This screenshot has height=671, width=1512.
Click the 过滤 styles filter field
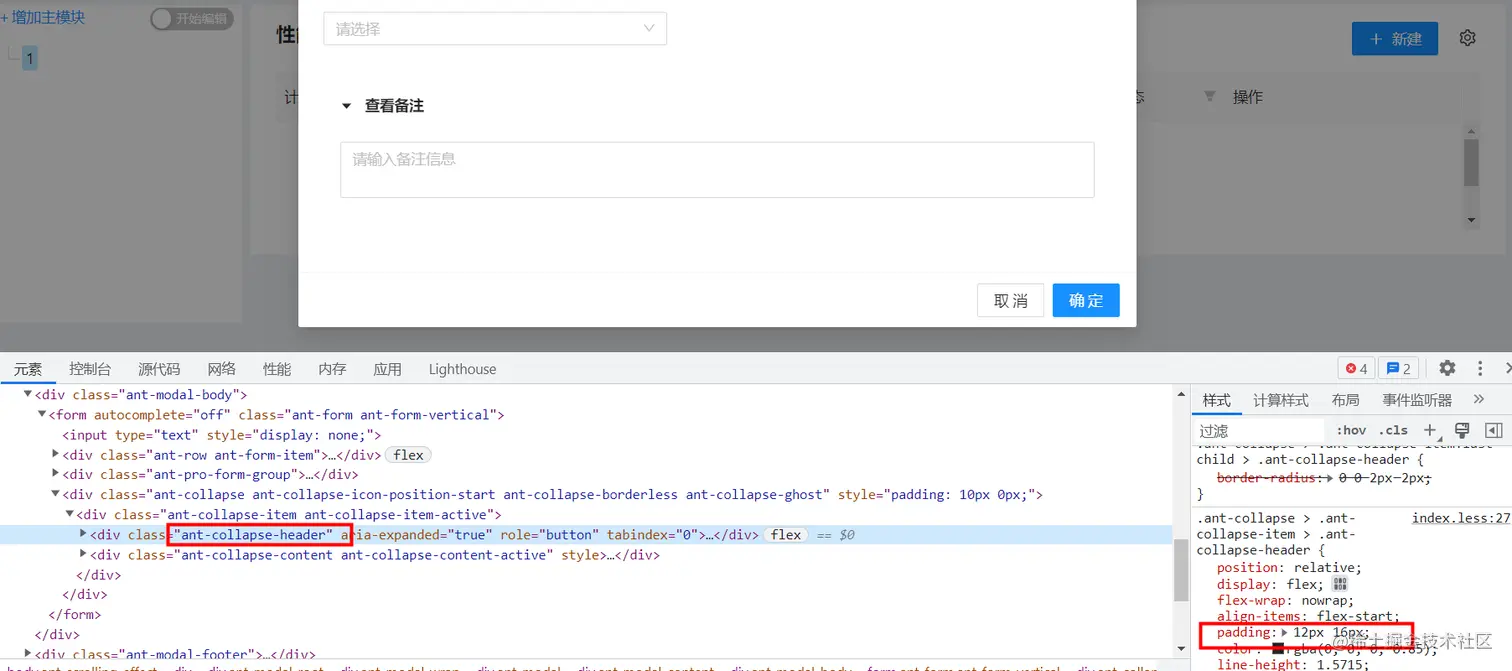point(1260,431)
